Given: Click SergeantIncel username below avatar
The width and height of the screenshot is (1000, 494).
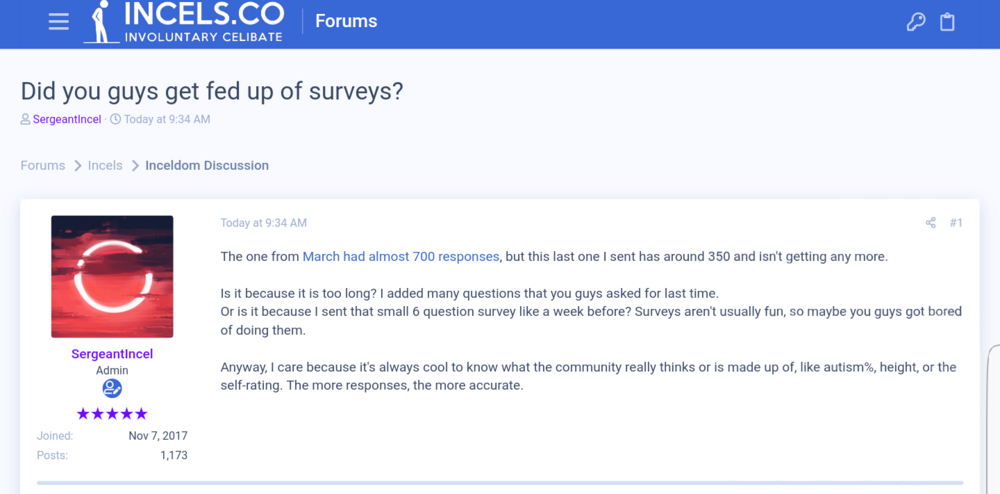Looking at the screenshot, I should tap(112, 354).
